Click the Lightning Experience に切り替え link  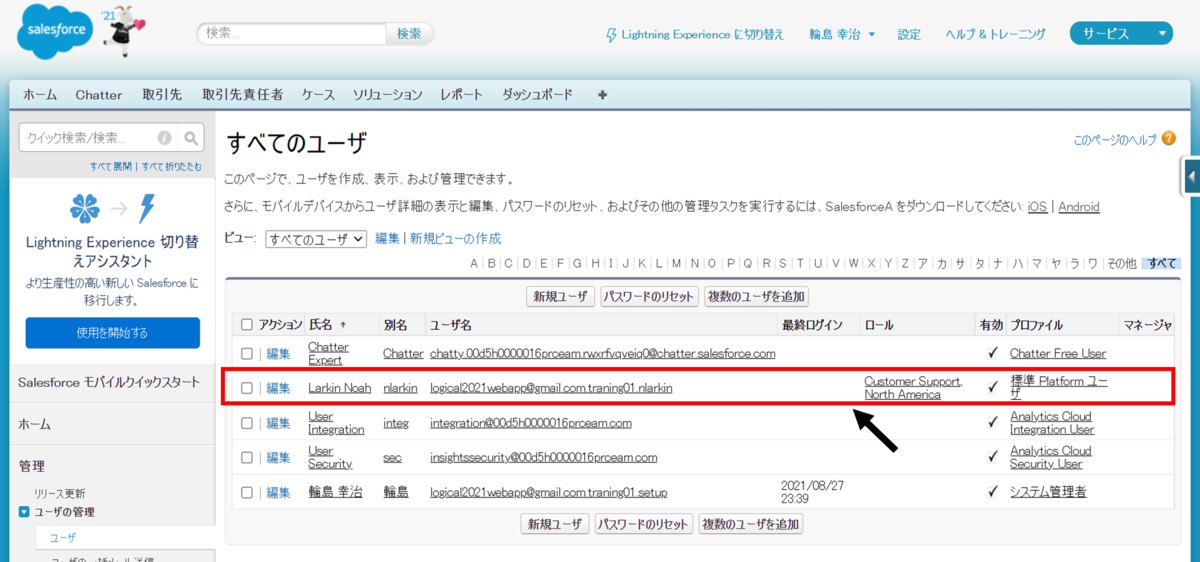click(703, 34)
